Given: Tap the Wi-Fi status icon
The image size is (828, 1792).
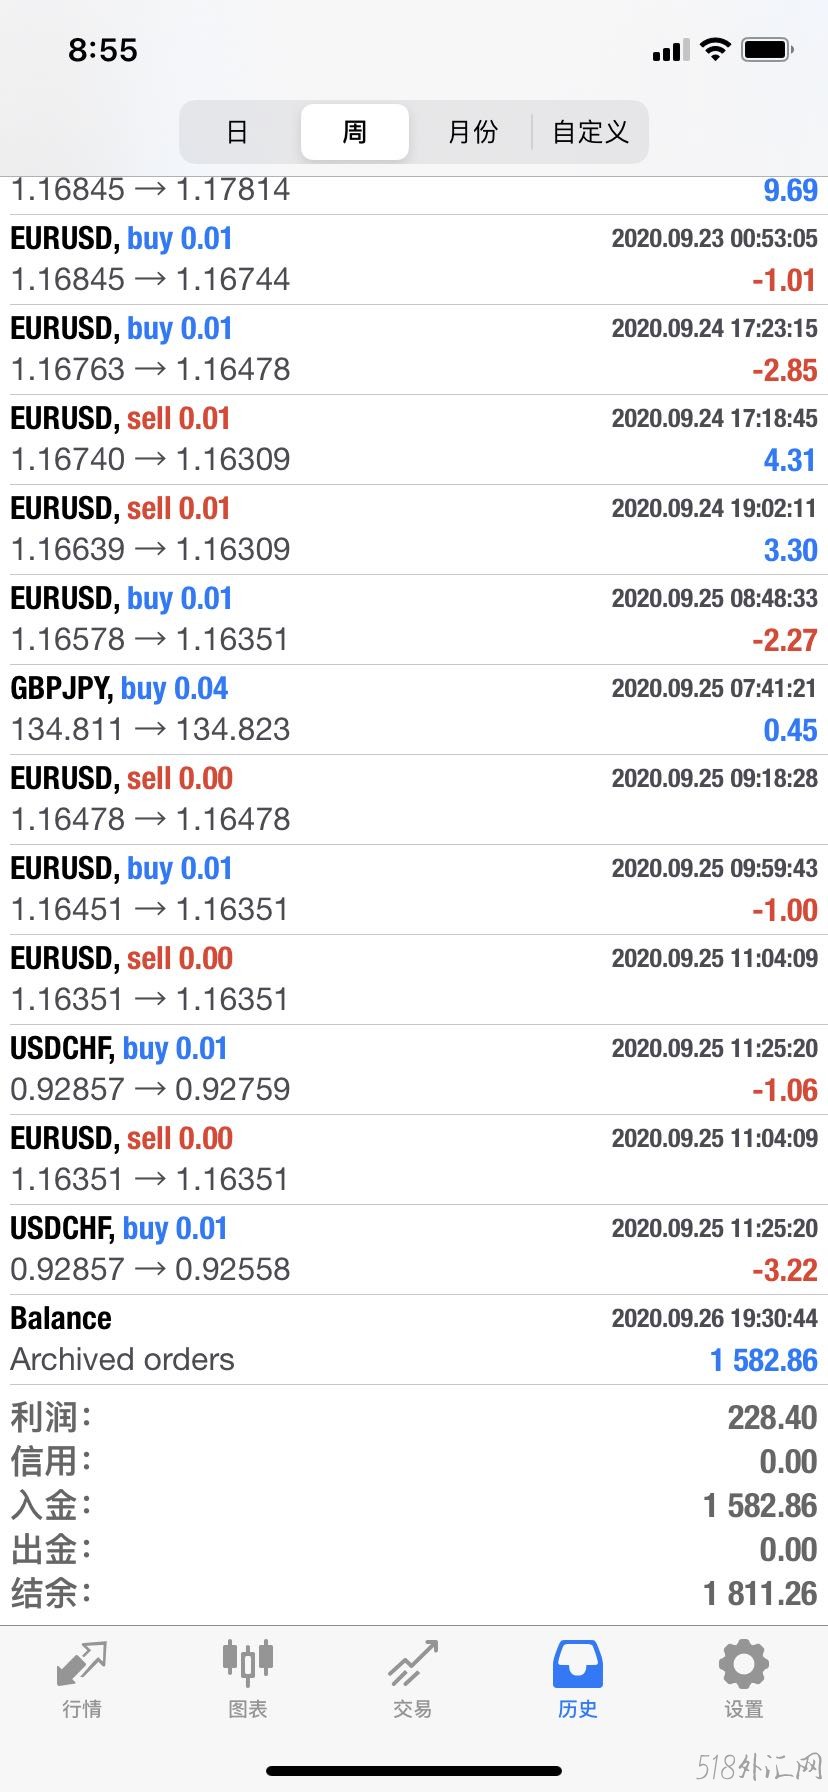Looking at the screenshot, I should [715, 49].
